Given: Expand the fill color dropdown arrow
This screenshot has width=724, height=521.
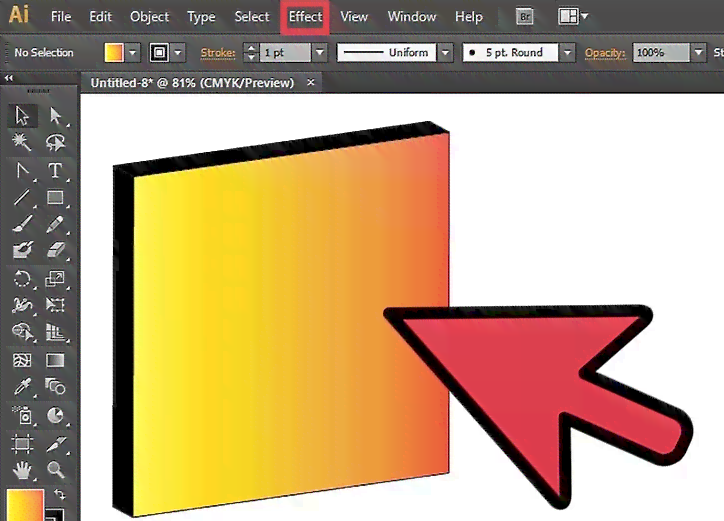Looking at the screenshot, I should [x=133, y=53].
